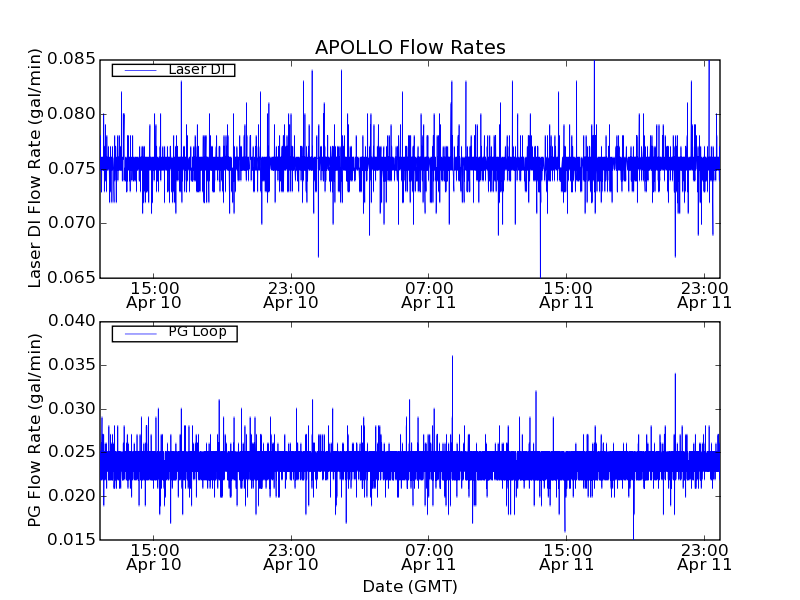Click the 0.075 tick on Laser DI axis
Image resolution: width=800 pixels, height=600 pixels.
tap(71, 168)
